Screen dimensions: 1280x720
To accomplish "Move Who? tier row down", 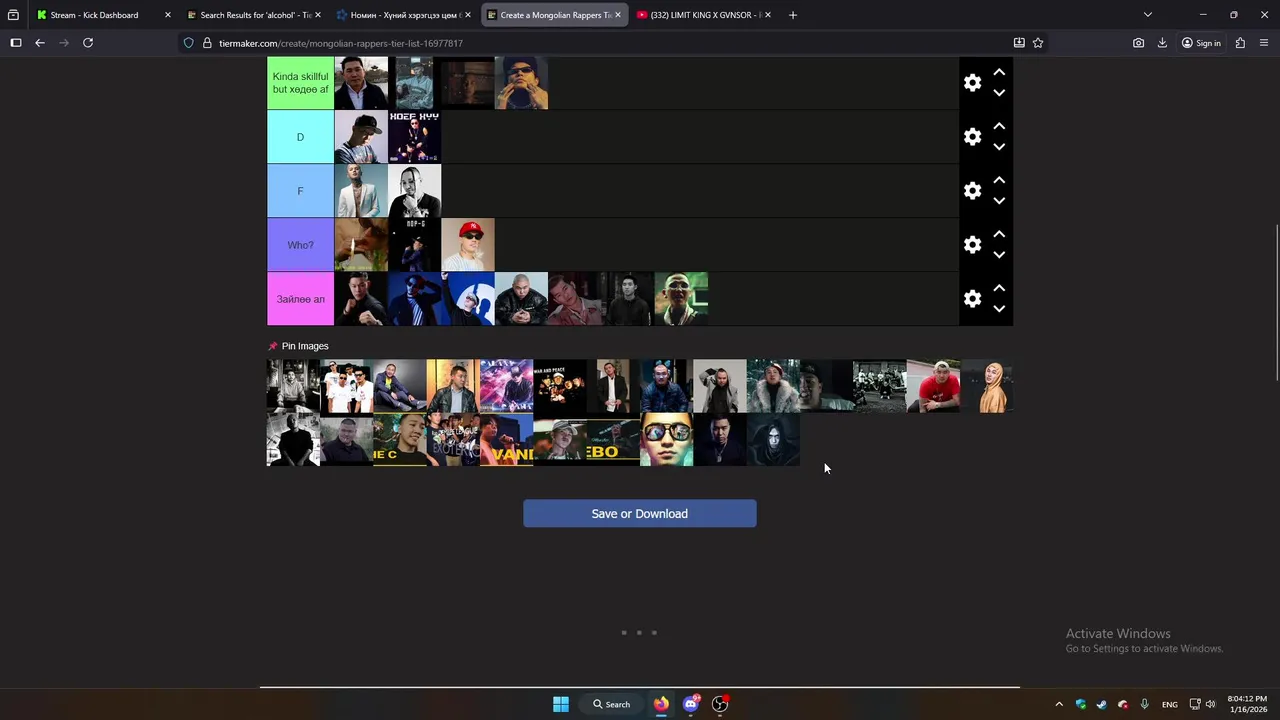I will tap(999, 255).
